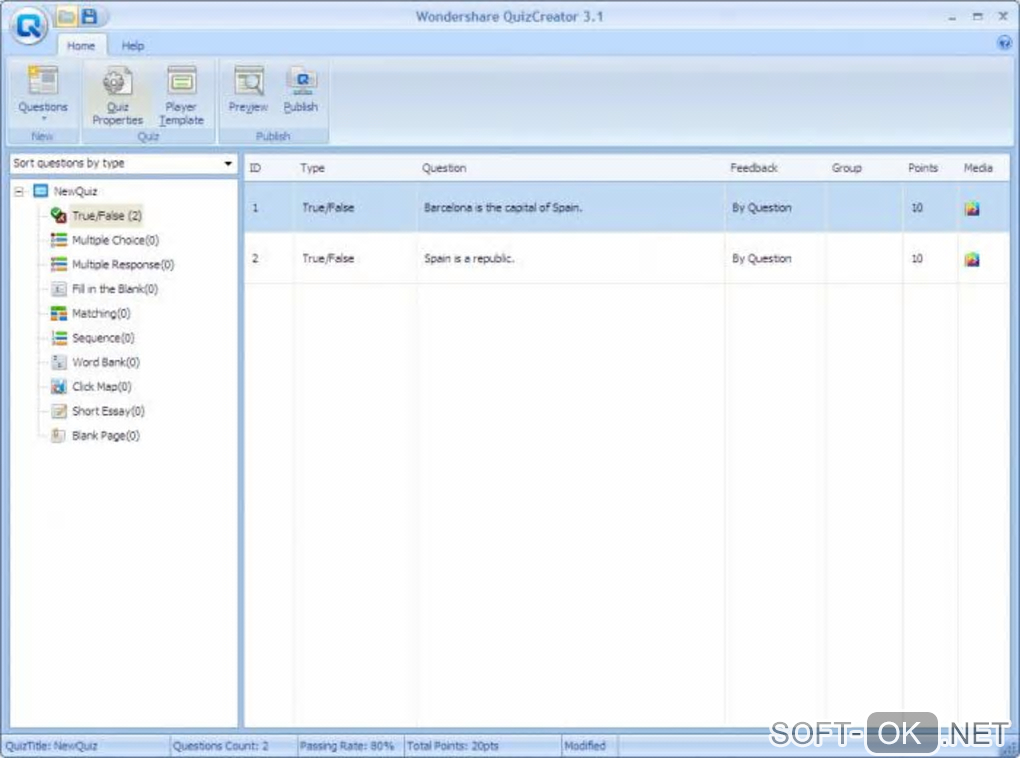Click the Total Points: 20pts status entry

click(x=453, y=746)
